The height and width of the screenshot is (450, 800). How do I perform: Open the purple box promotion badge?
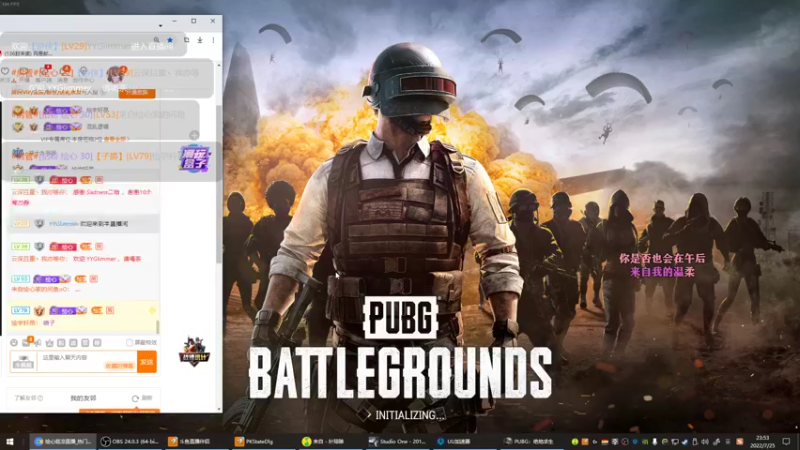(194, 158)
